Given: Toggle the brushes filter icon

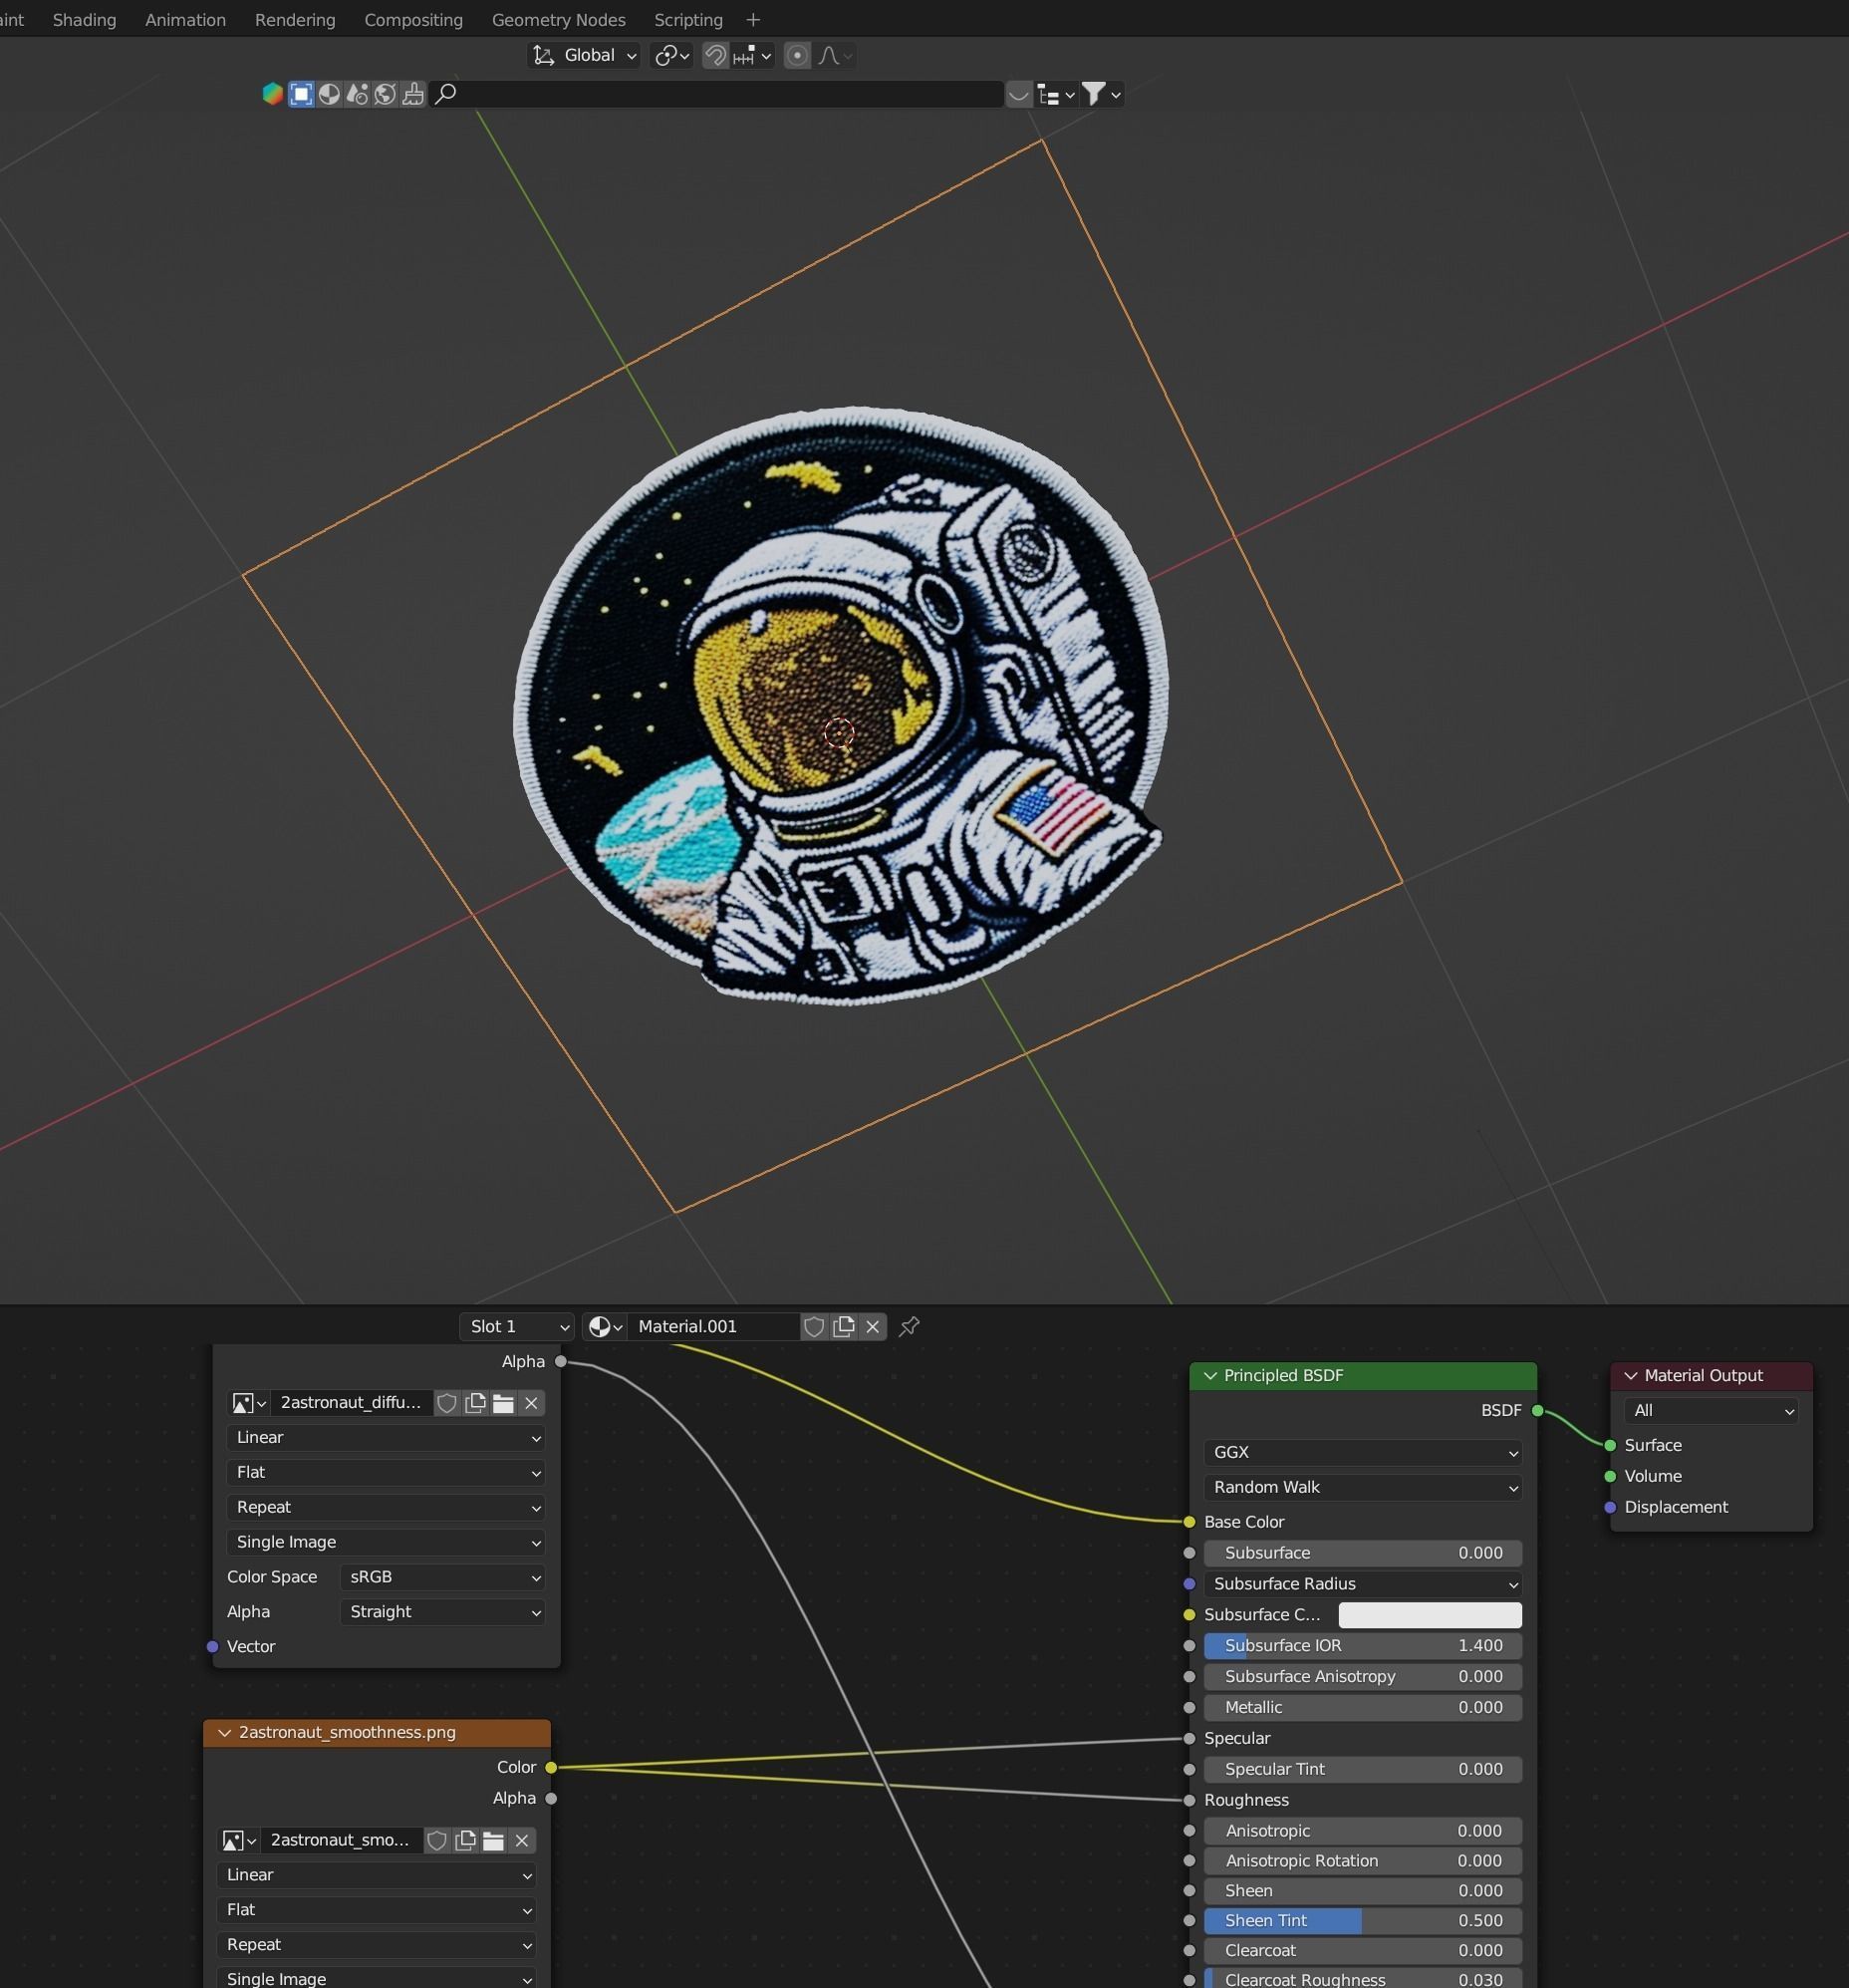Looking at the screenshot, I should pos(413,94).
